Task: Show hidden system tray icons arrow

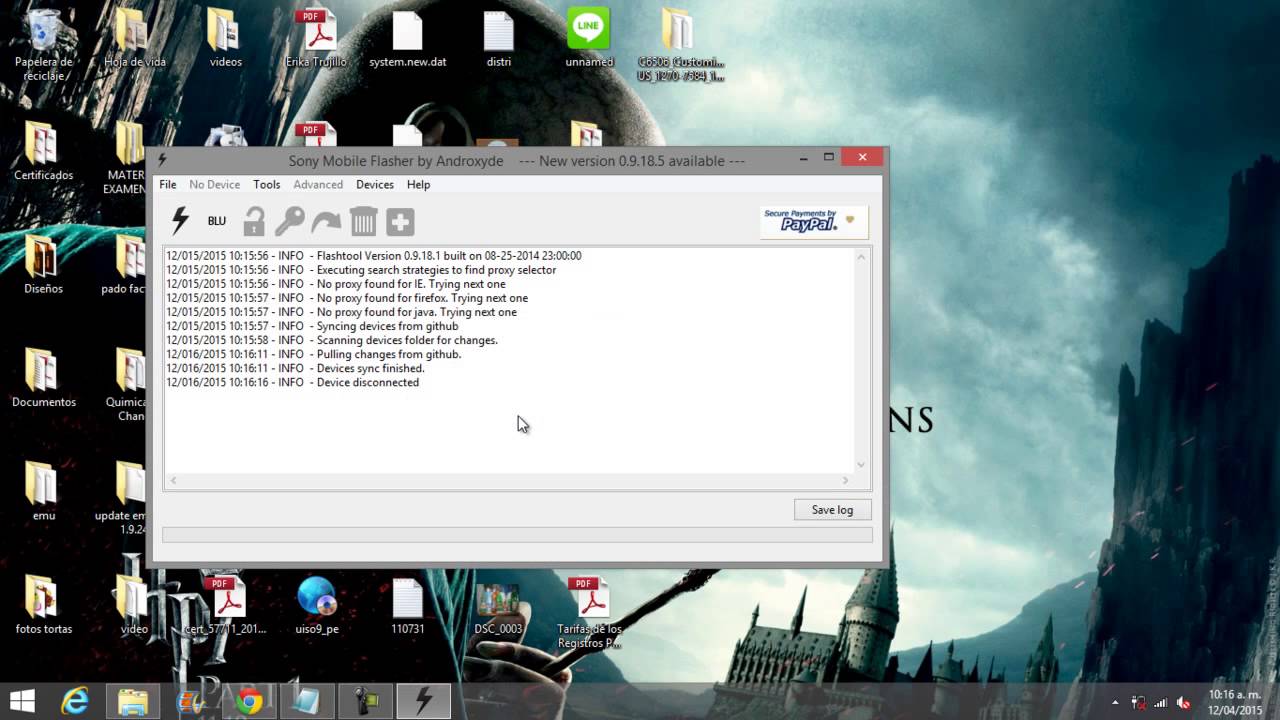Action: pos(1115,702)
